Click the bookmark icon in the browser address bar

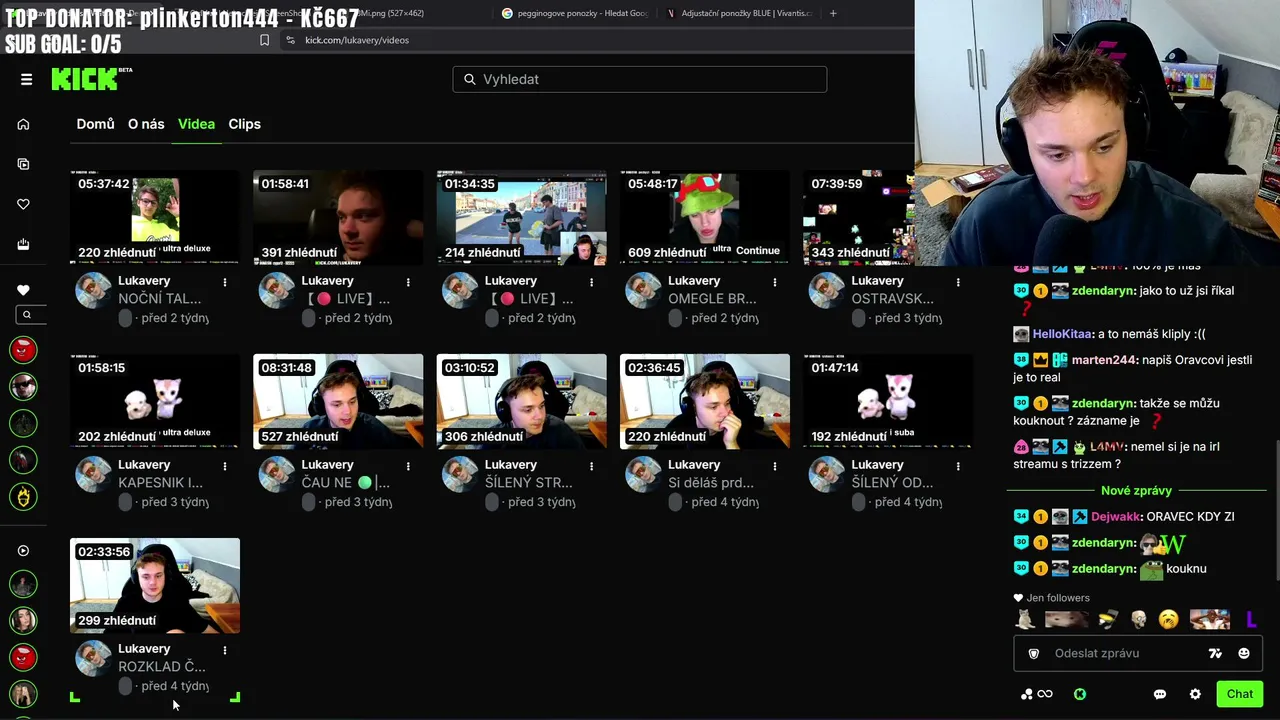[x=264, y=40]
